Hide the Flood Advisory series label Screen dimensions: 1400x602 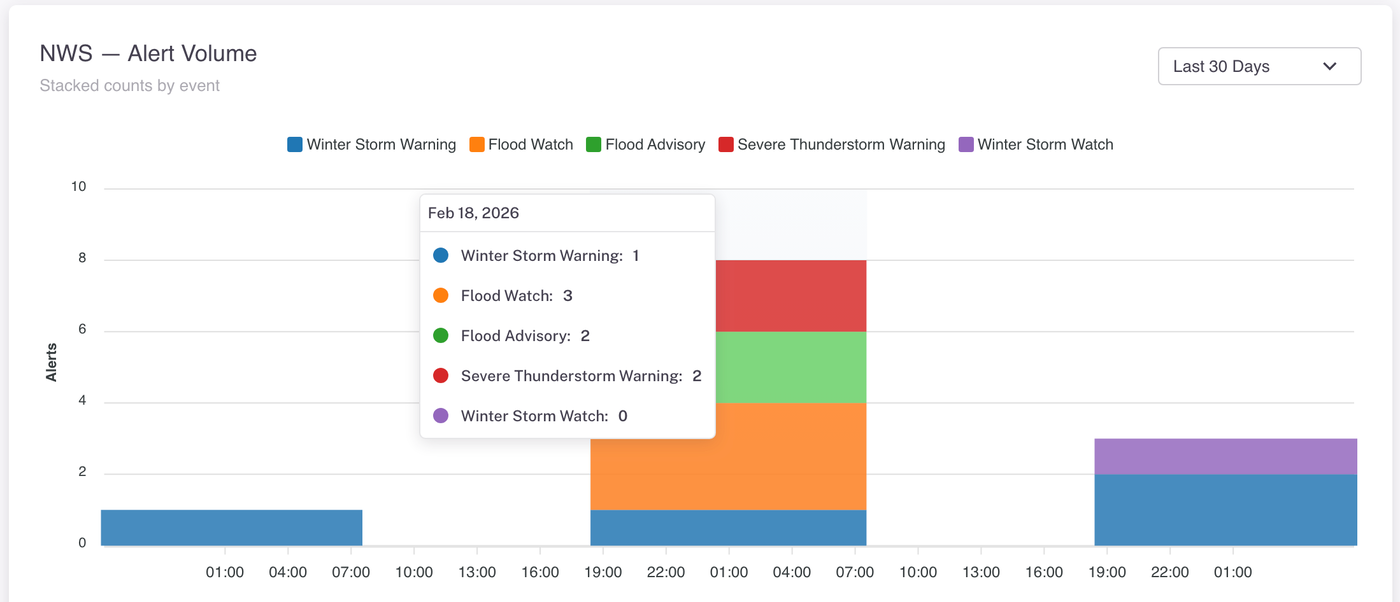[x=655, y=145]
